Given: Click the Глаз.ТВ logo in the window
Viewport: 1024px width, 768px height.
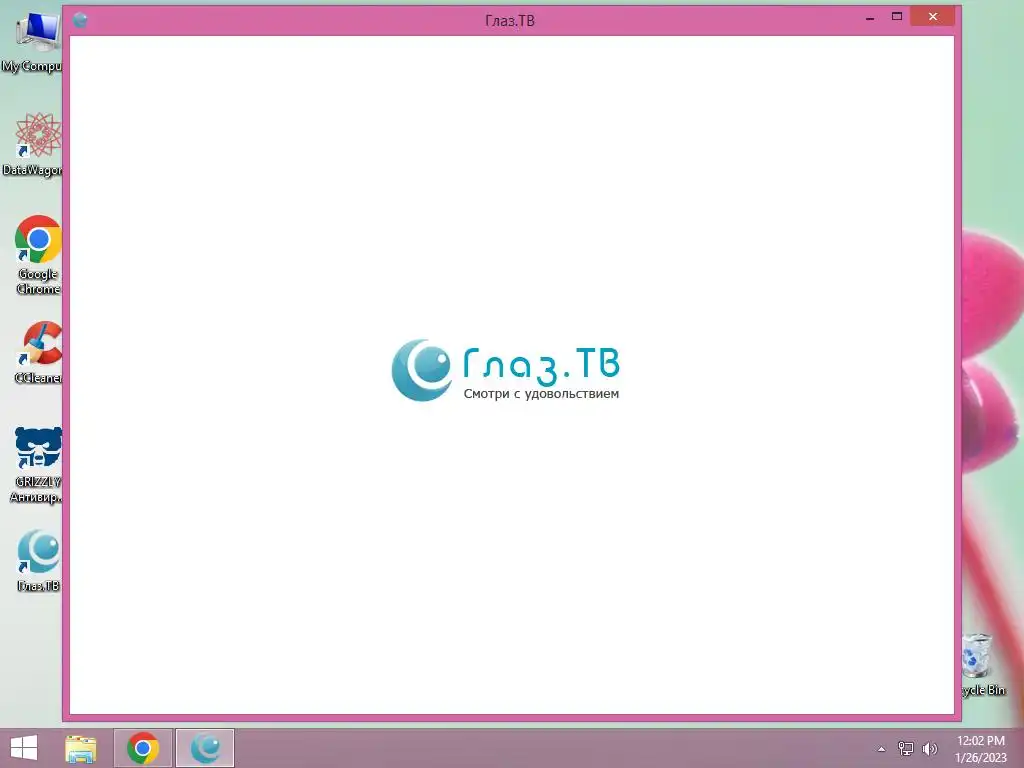Looking at the screenshot, I should pos(505,370).
